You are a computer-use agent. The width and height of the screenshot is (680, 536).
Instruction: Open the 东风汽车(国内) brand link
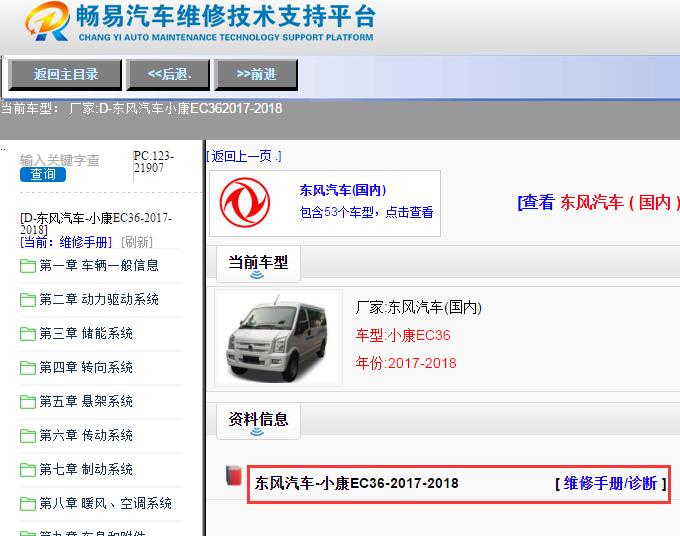[x=343, y=190]
